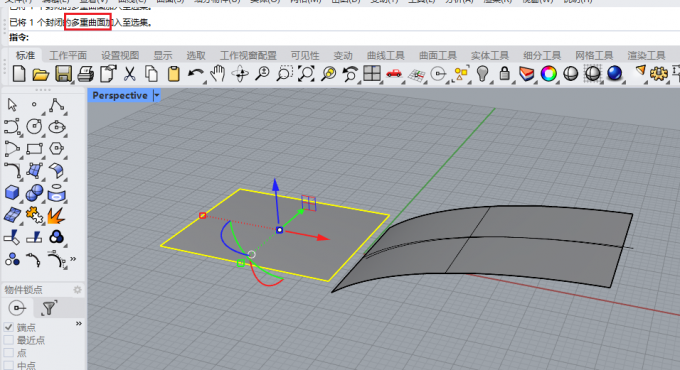Click the Boolean union spheres icon
The image size is (680, 370).
point(34,193)
